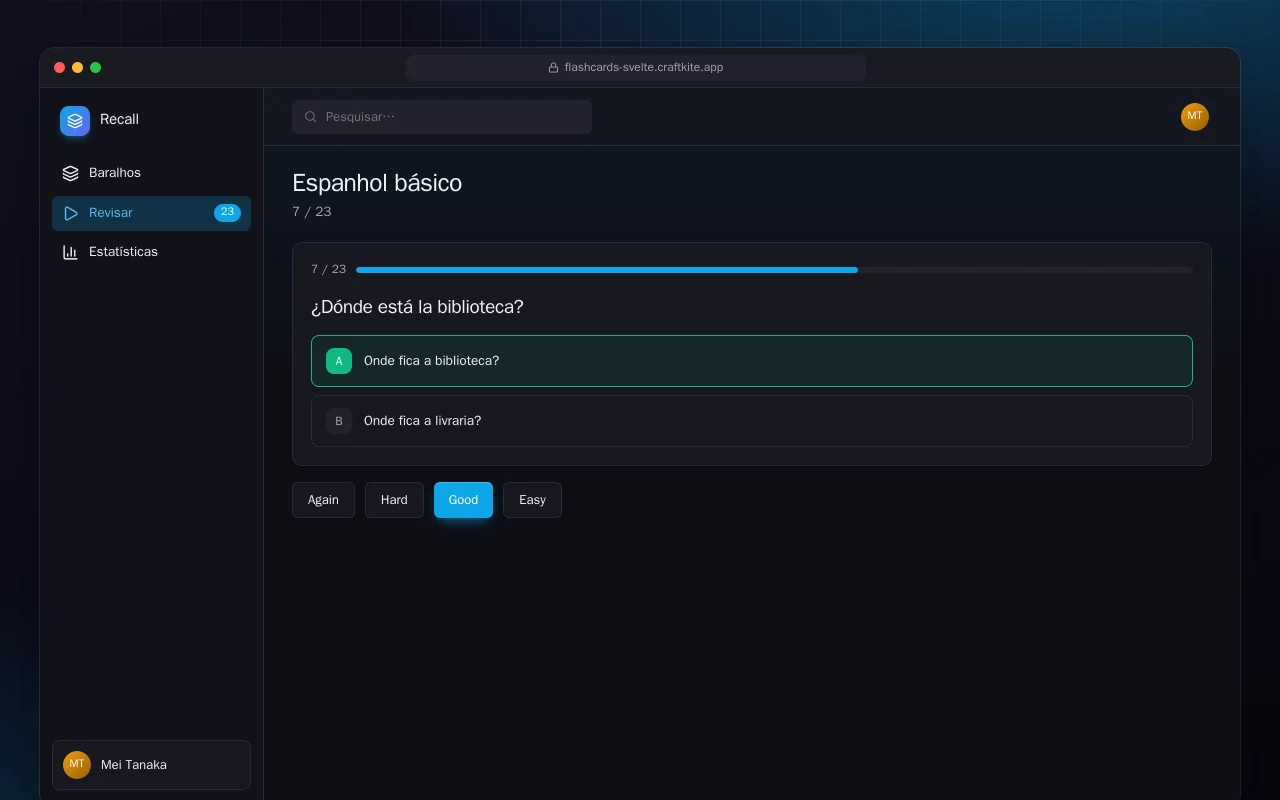Screen dimensions: 1280x800
Task: Open the Revisar section
Action: [x=151, y=213]
